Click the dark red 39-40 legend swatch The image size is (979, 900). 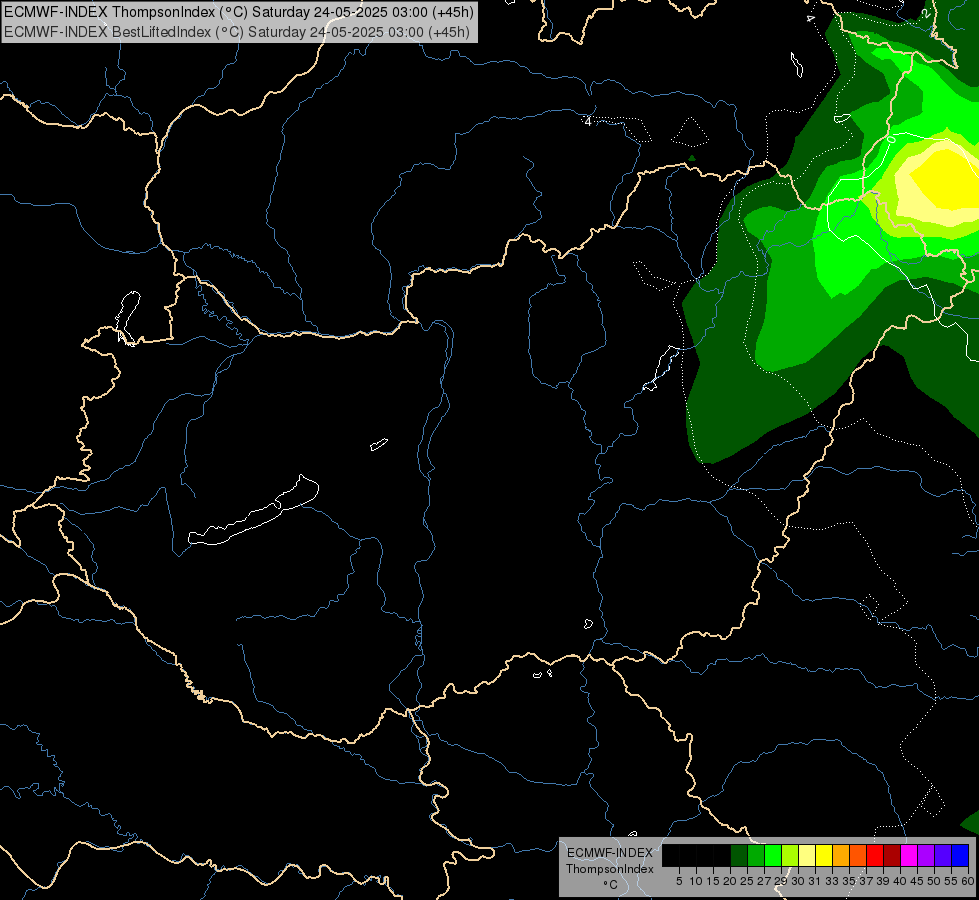click(892, 855)
